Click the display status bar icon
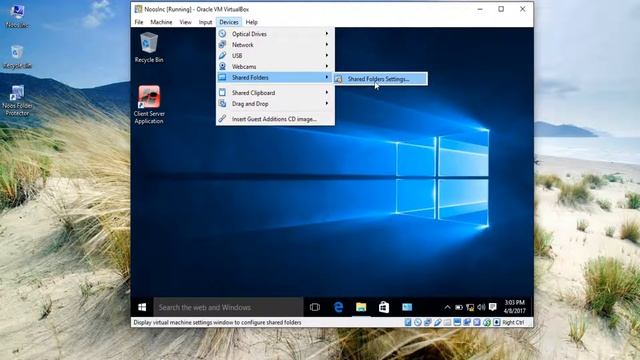The width and height of the screenshot is (640, 360). coord(457,322)
